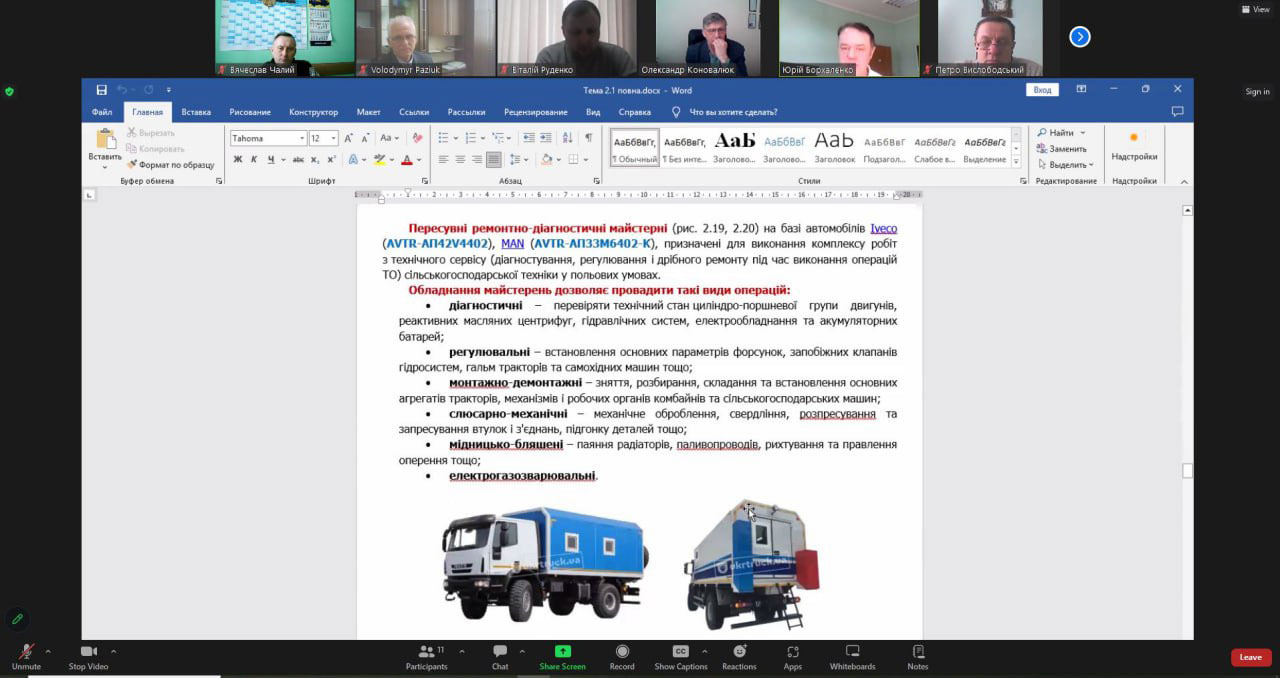Screen dimensions: 1280x678
Task: Click the Undo arrow in Quick Access toolbar
Action: [x=122, y=89]
